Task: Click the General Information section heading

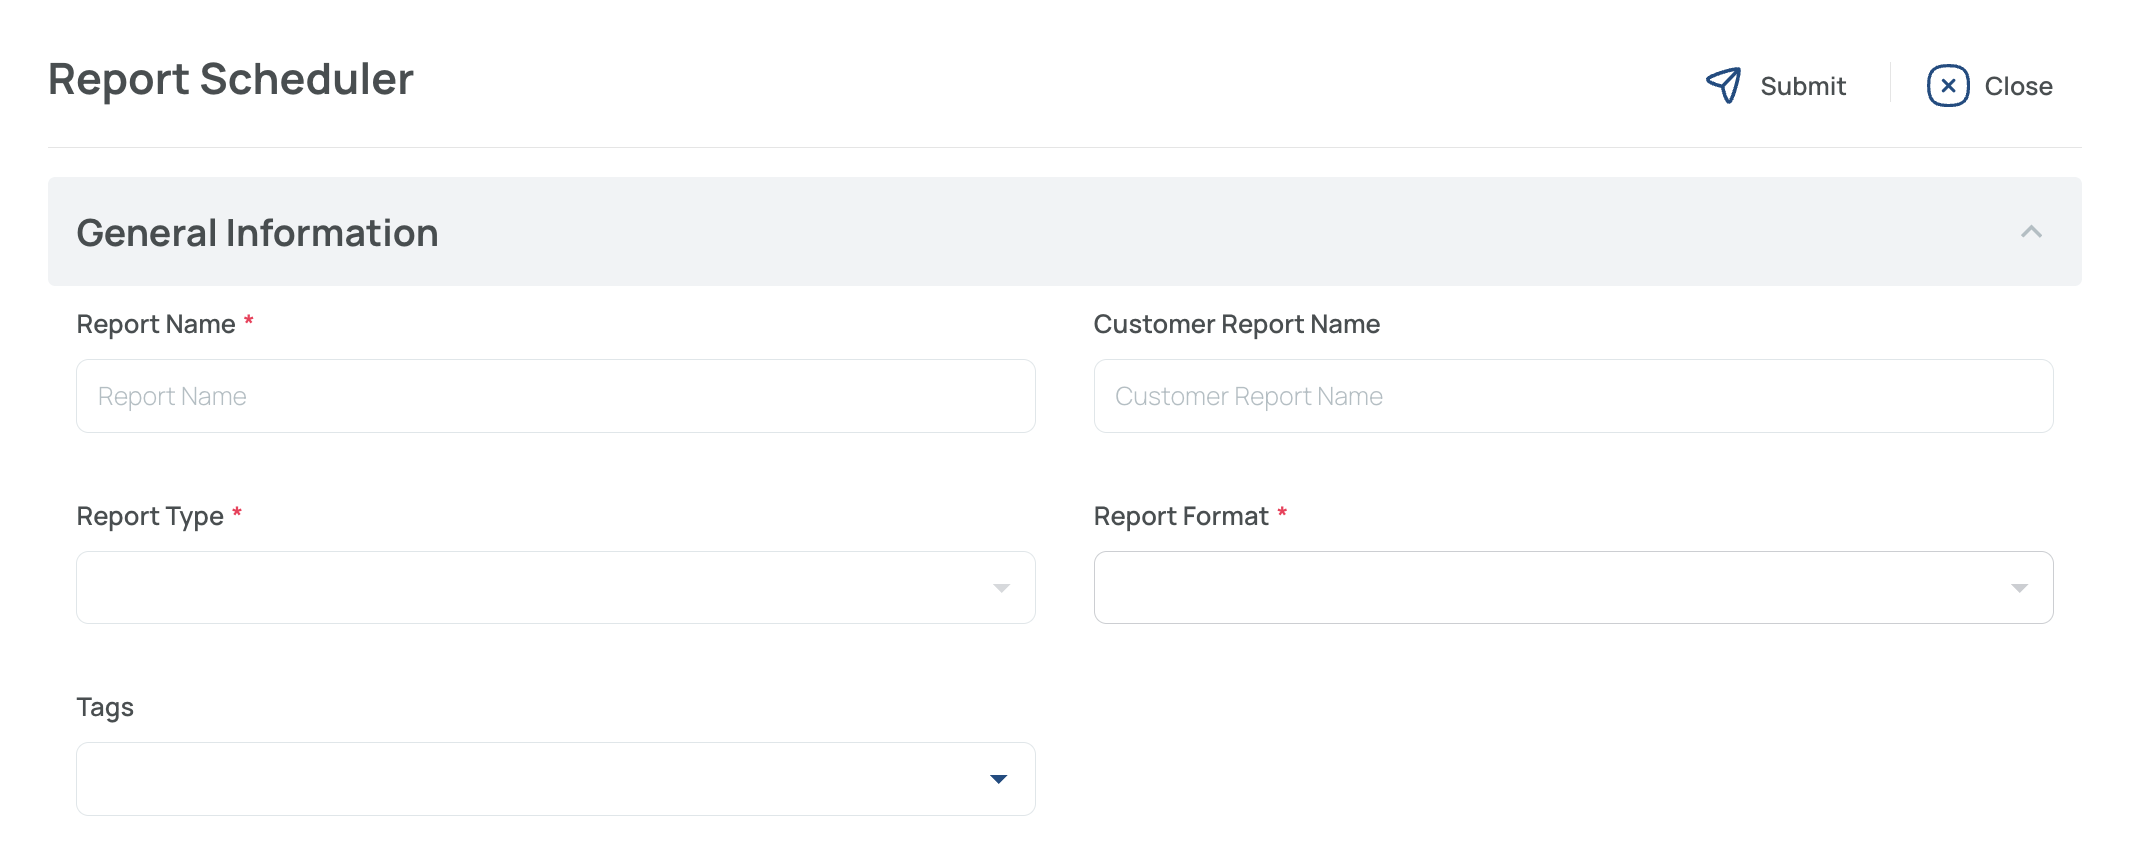Action: [257, 233]
